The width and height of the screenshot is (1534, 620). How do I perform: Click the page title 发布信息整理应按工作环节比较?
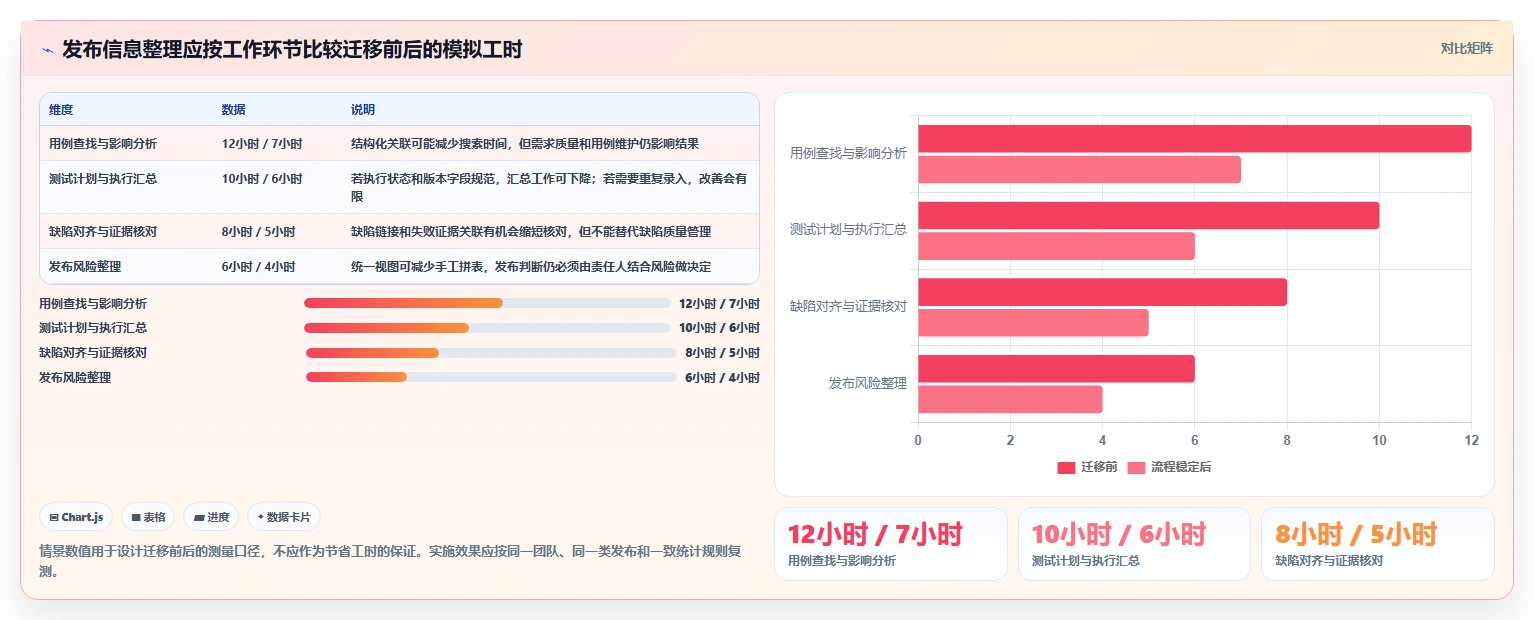coord(292,50)
